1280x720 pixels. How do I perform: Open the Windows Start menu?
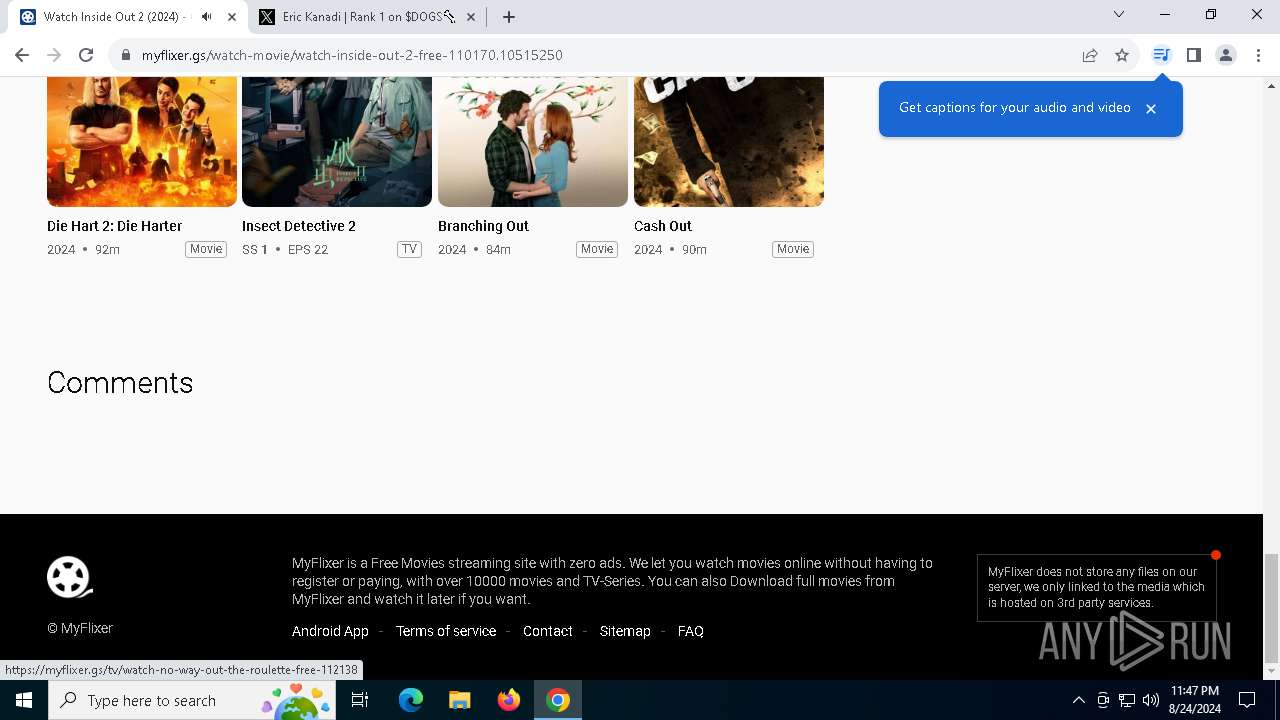click(x=24, y=700)
